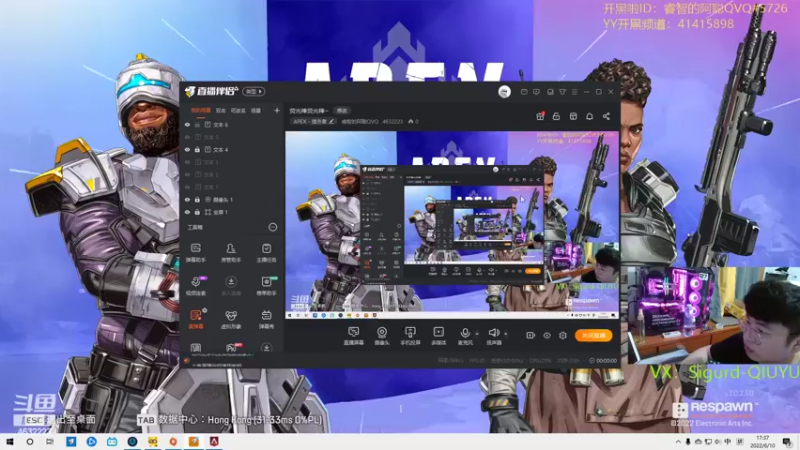Open the hamburger menu icon in title bar
Image resolution: width=800 pixels, height=450 pixels.
(x=574, y=92)
